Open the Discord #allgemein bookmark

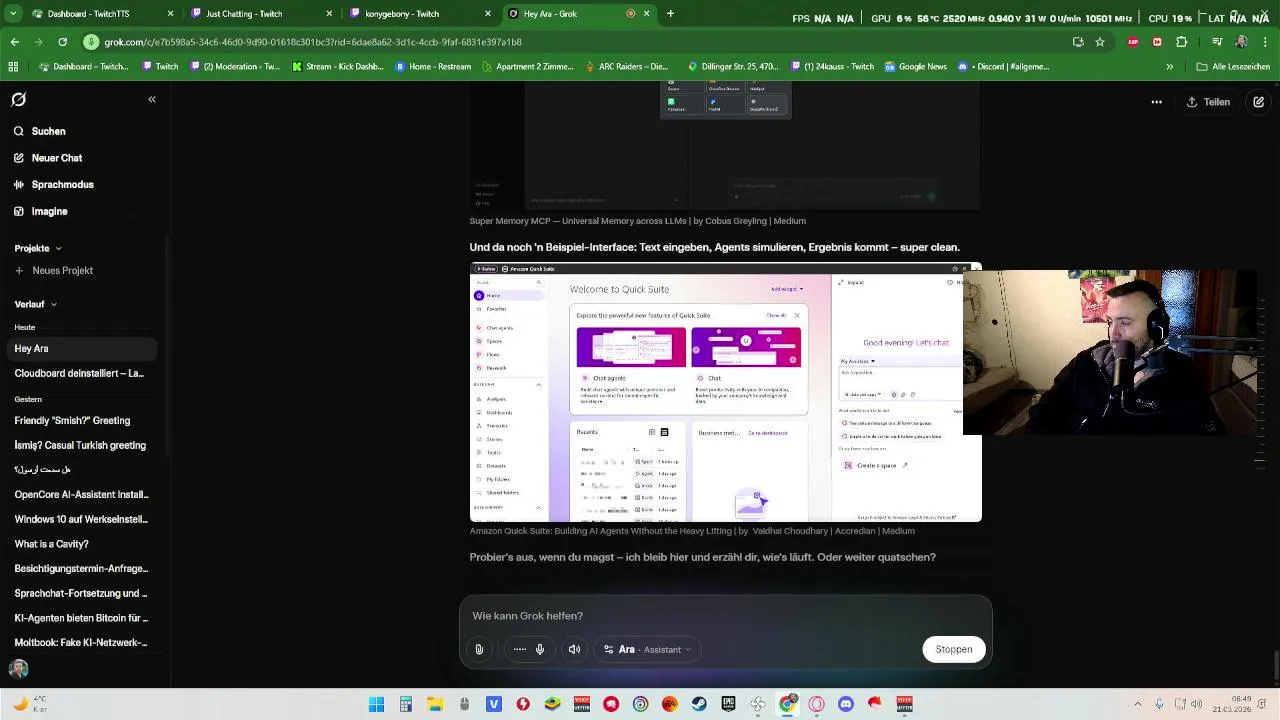pos(1004,67)
